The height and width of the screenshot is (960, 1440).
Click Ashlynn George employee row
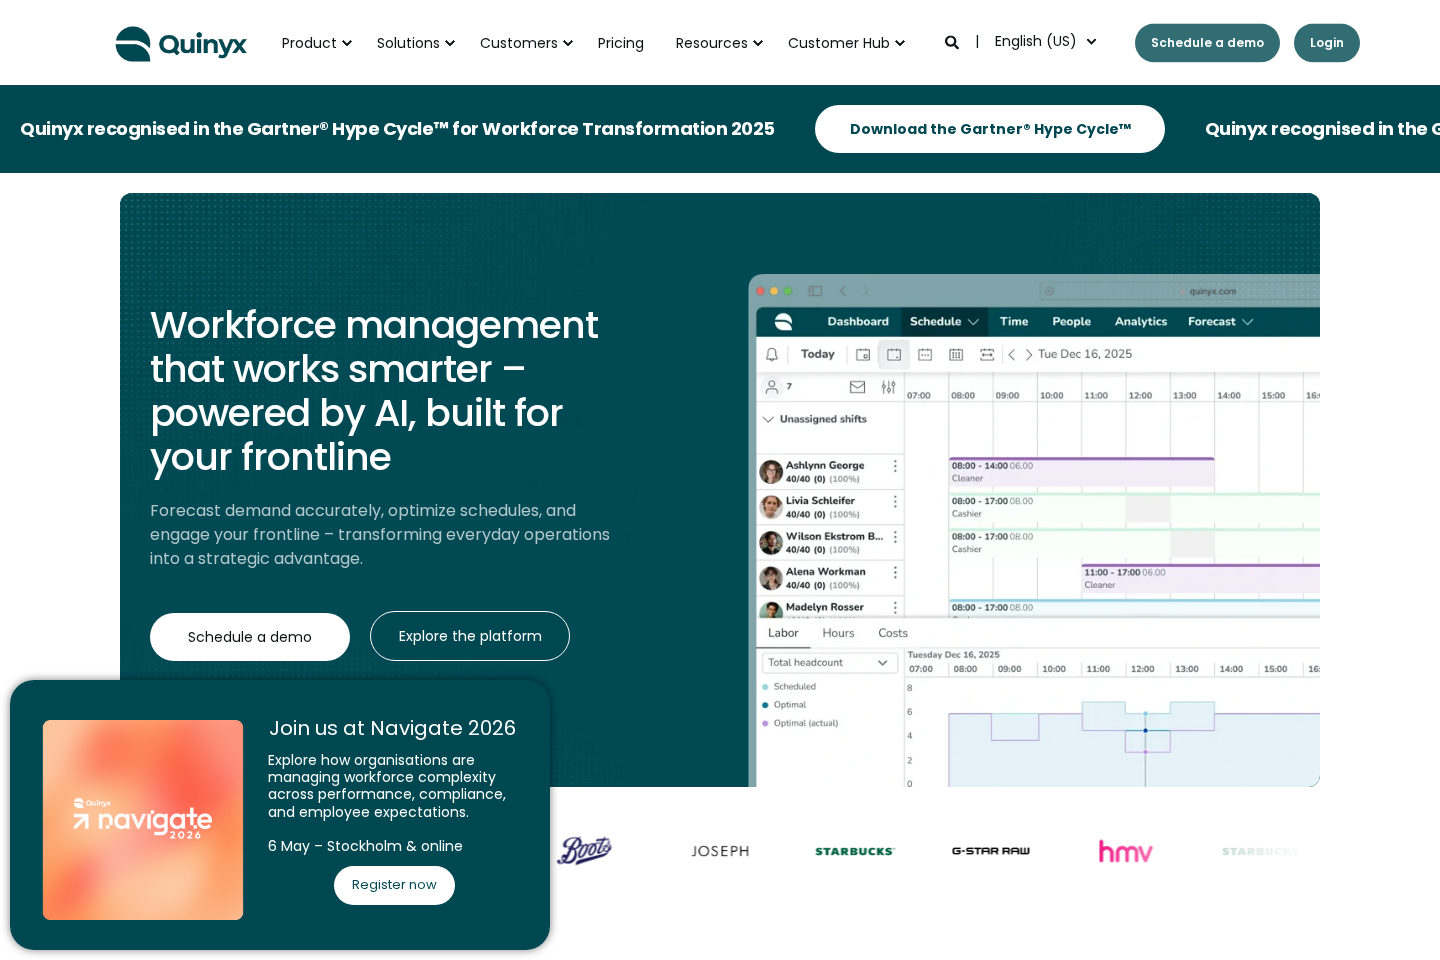coord(830,472)
